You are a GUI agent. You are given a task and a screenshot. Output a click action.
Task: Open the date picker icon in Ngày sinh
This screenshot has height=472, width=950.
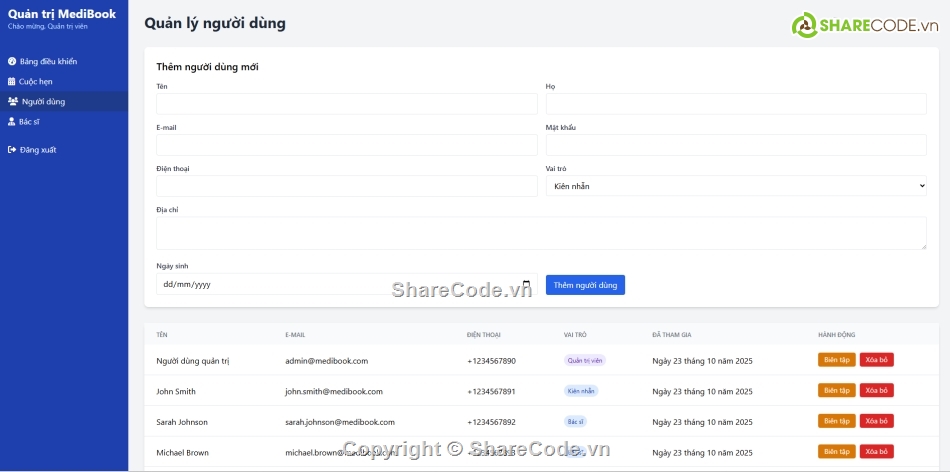526,284
